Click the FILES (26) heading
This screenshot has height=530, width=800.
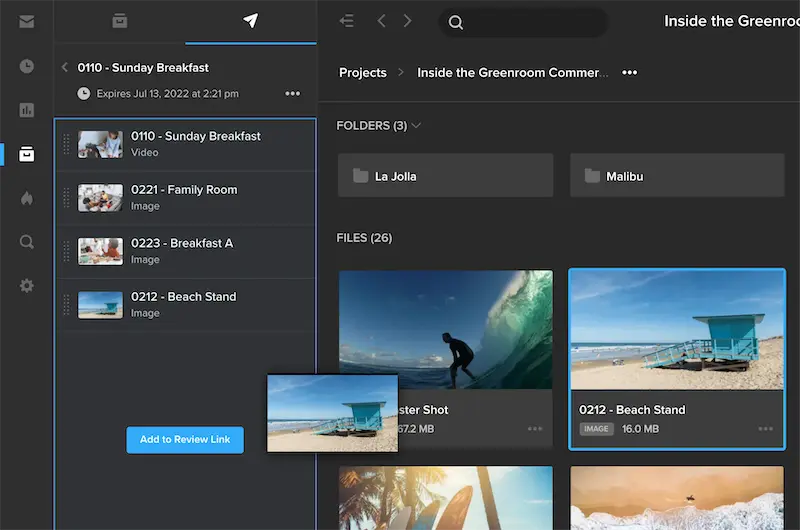[x=364, y=238]
